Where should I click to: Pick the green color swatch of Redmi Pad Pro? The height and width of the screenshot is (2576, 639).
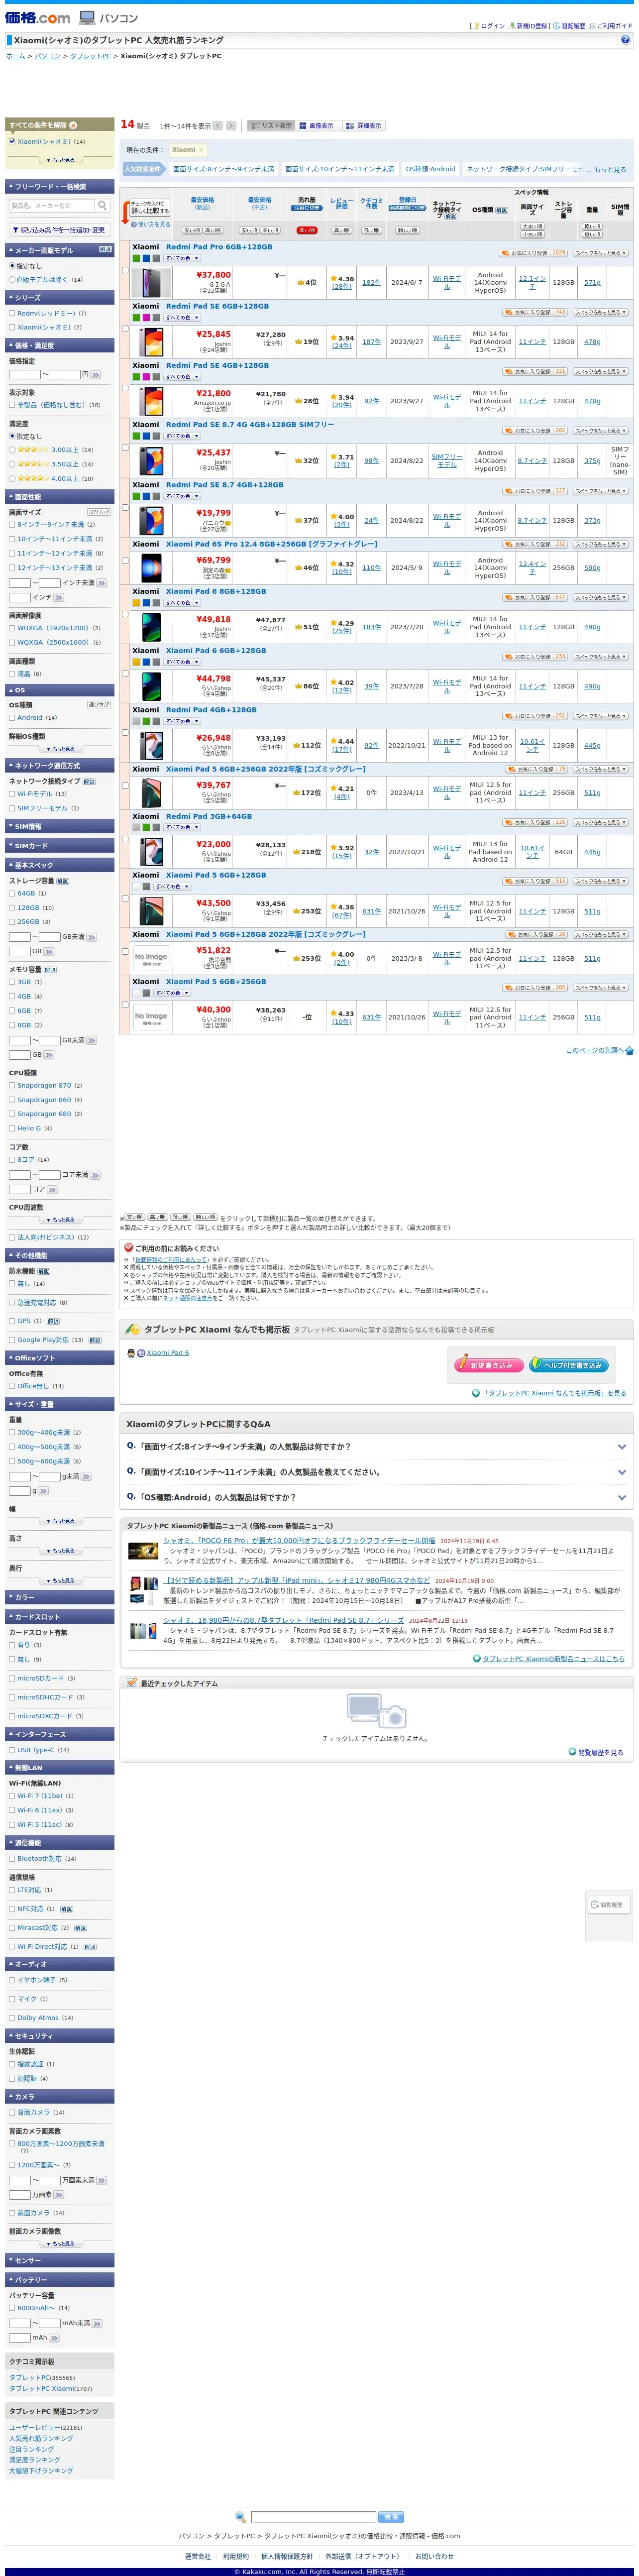(x=136, y=258)
